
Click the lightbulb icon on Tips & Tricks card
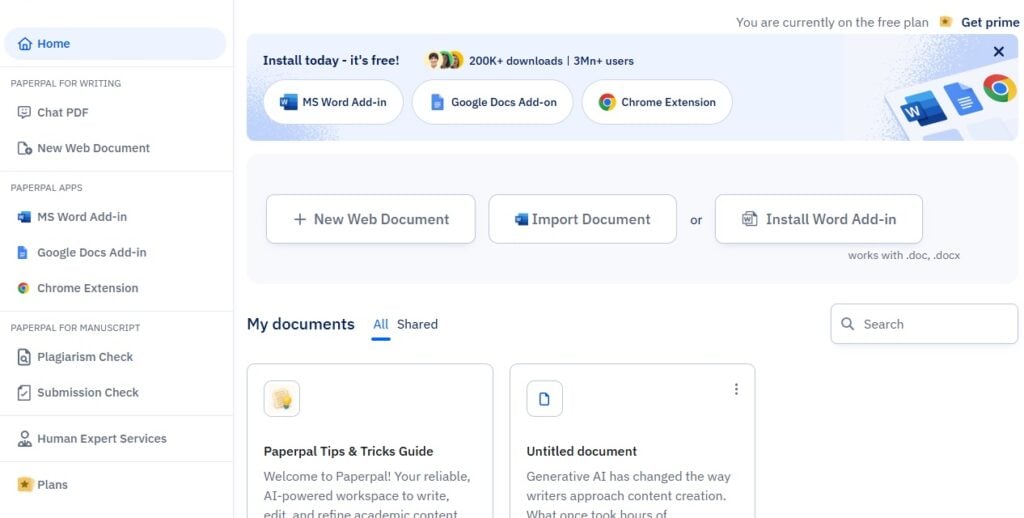click(x=282, y=398)
